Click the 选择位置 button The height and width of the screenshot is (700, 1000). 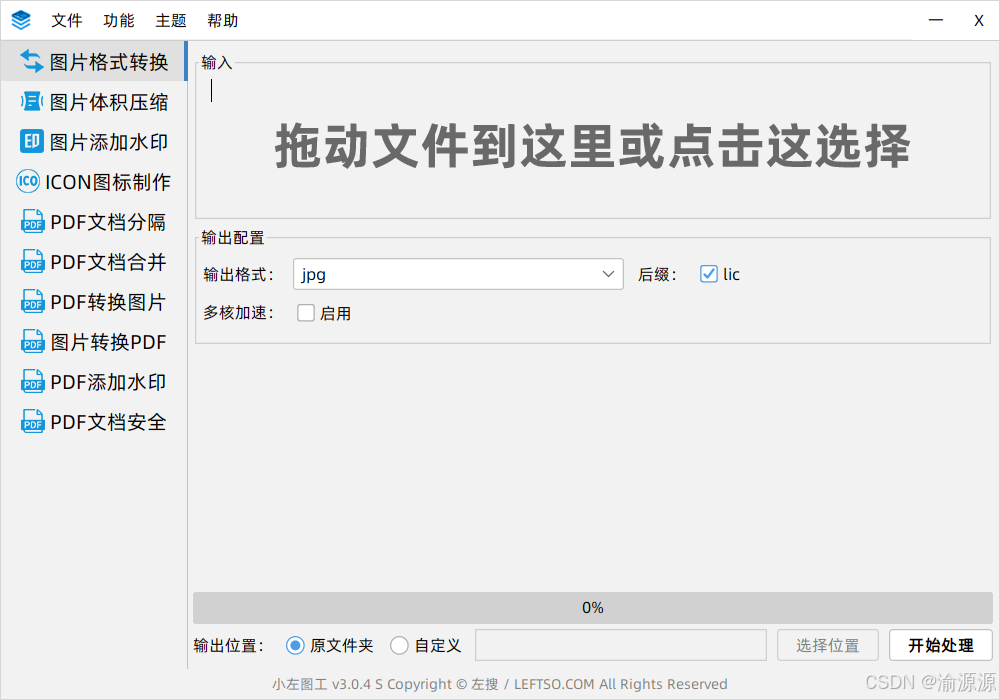click(x=827, y=645)
